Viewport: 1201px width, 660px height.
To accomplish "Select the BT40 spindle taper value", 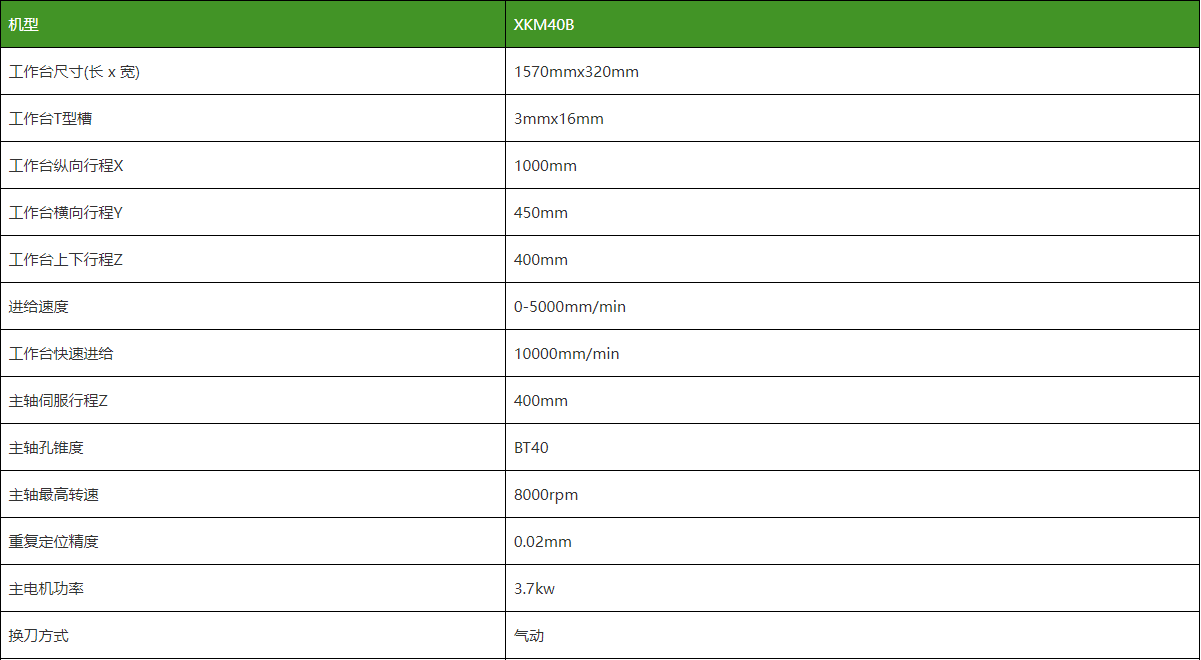I will [x=531, y=448].
